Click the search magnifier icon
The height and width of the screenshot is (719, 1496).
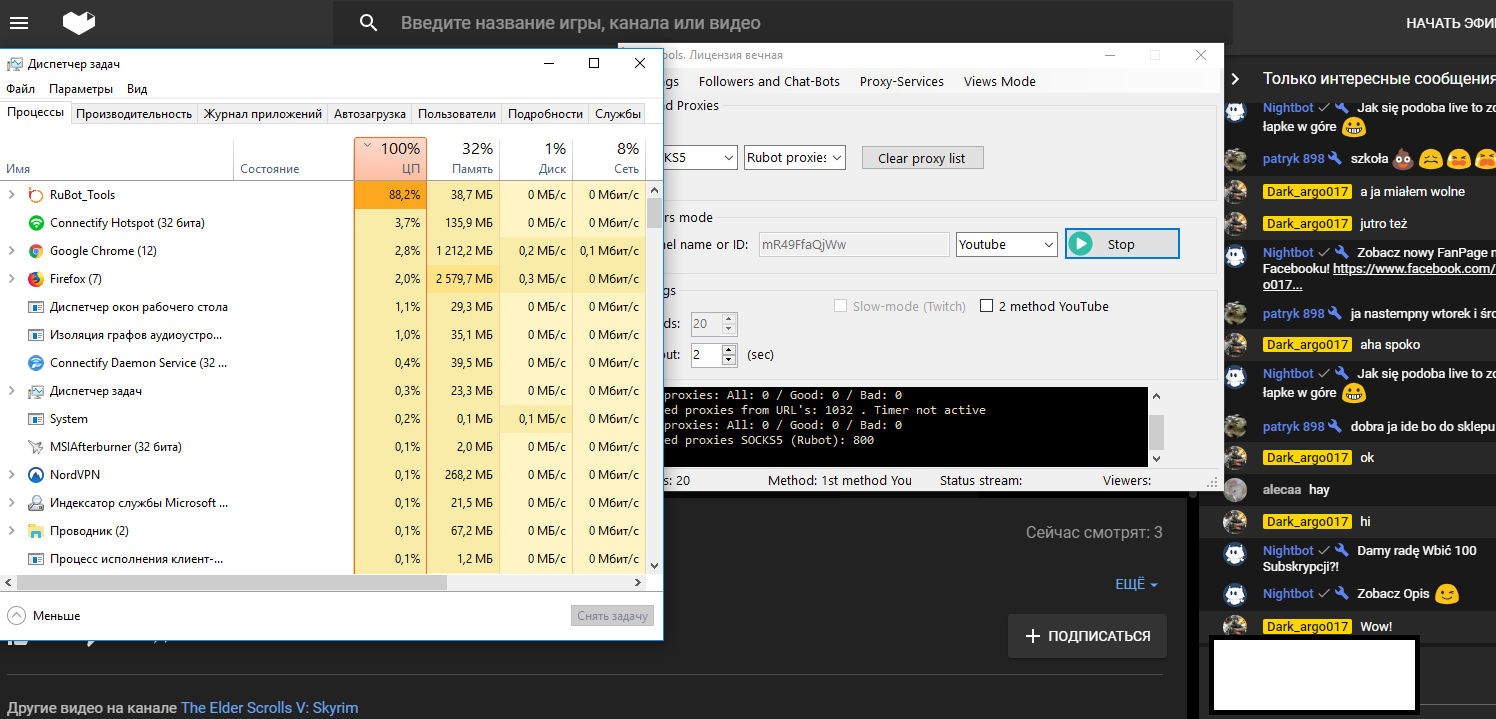[x=369, y=23]
